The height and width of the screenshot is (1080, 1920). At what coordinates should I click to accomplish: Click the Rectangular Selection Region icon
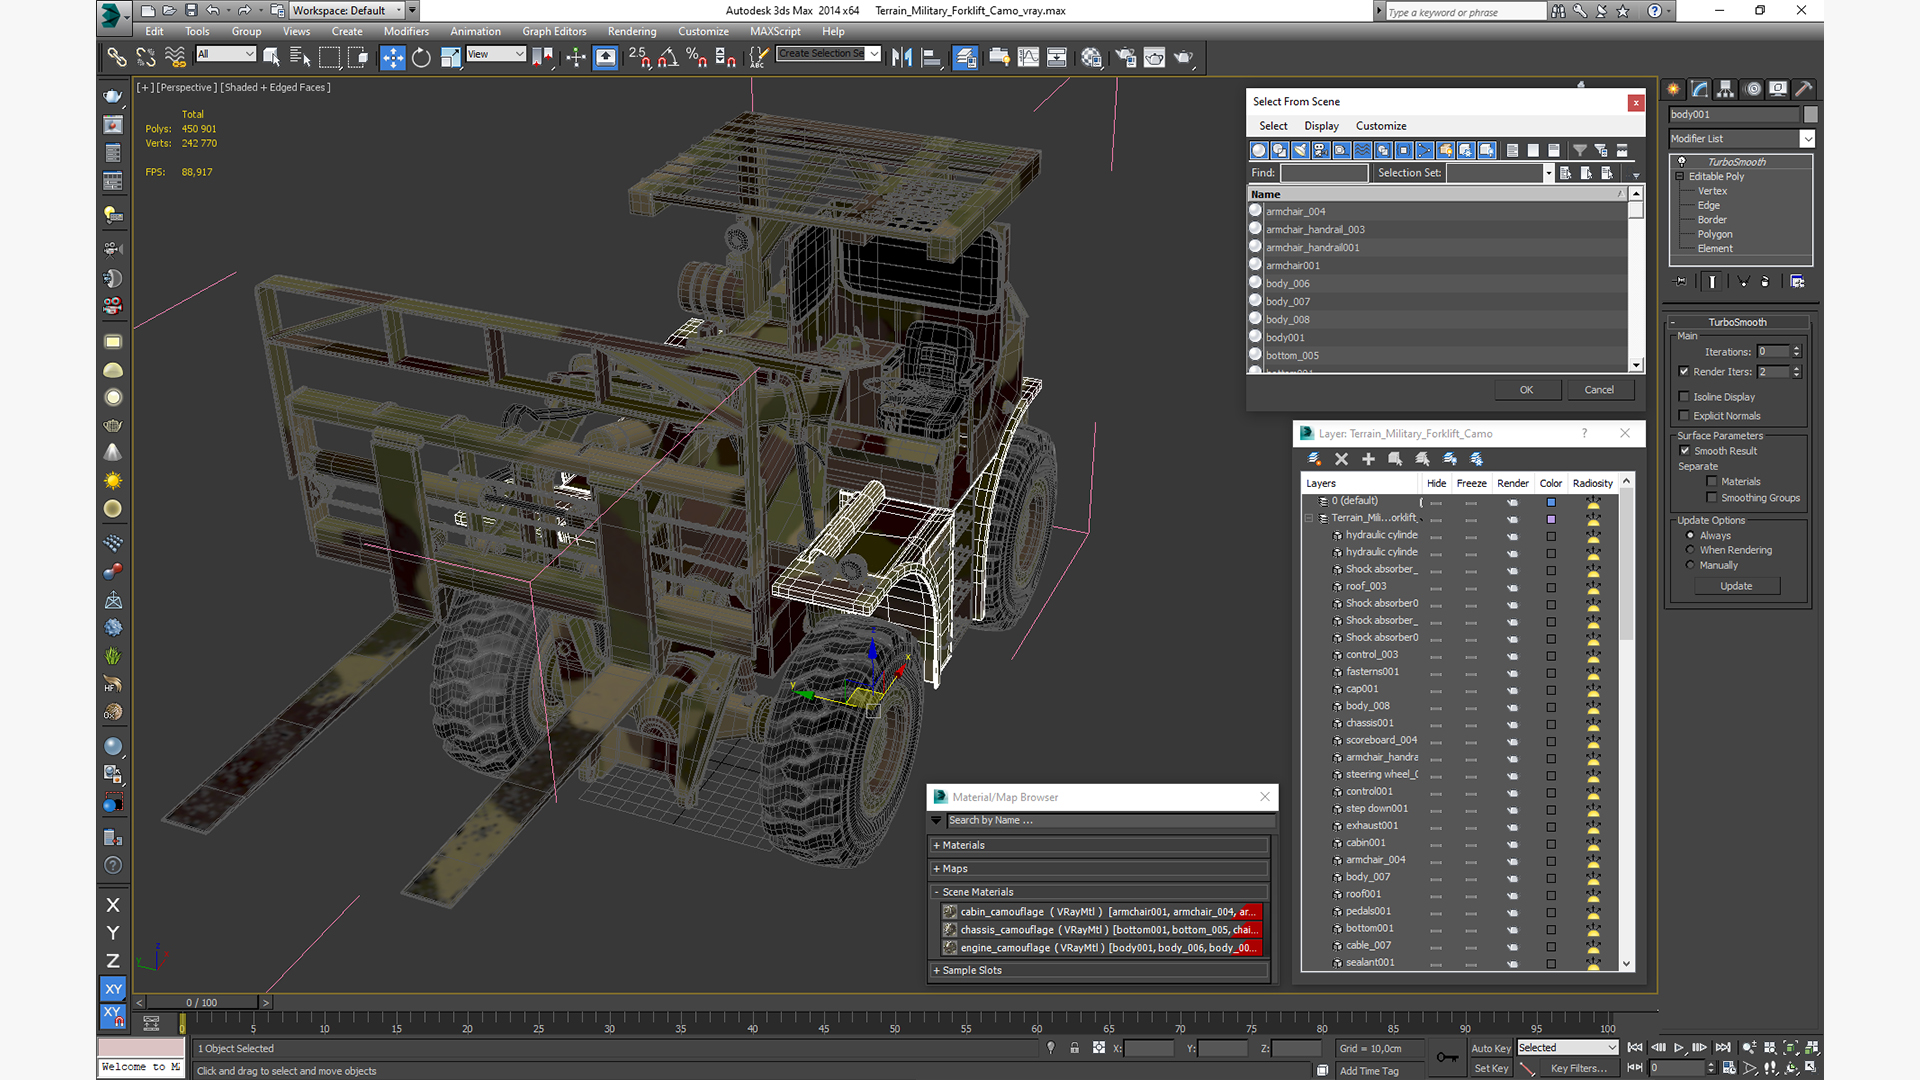pyautogui.click(x=329, y=57)
